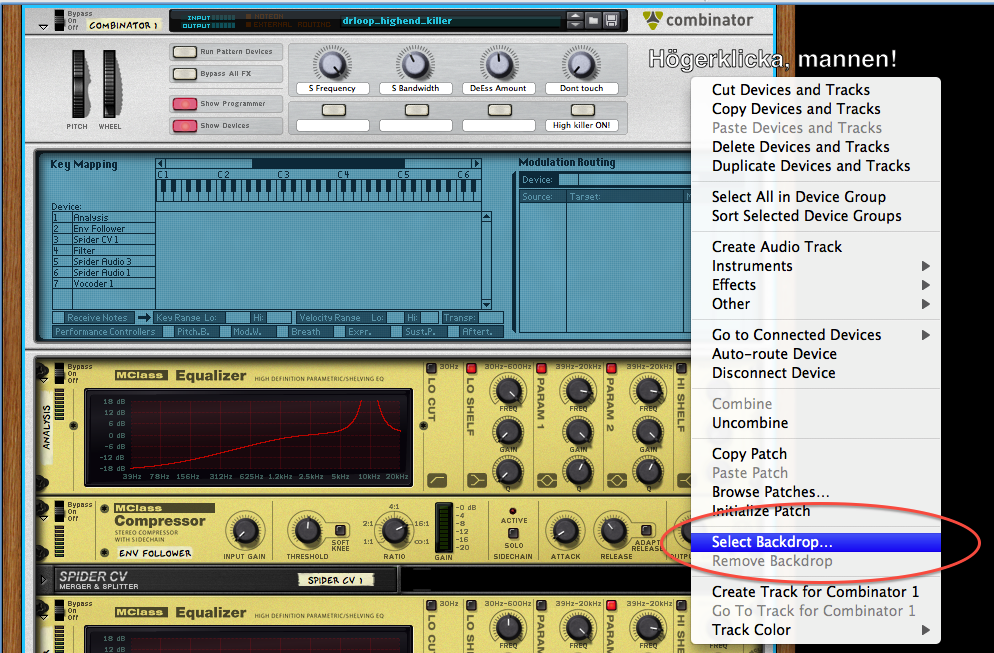Click the Key Mapping device list scroll-up arrow
The width and height of the screenshot is (994, 653).
pyautogui.click(x=486, y=217)
